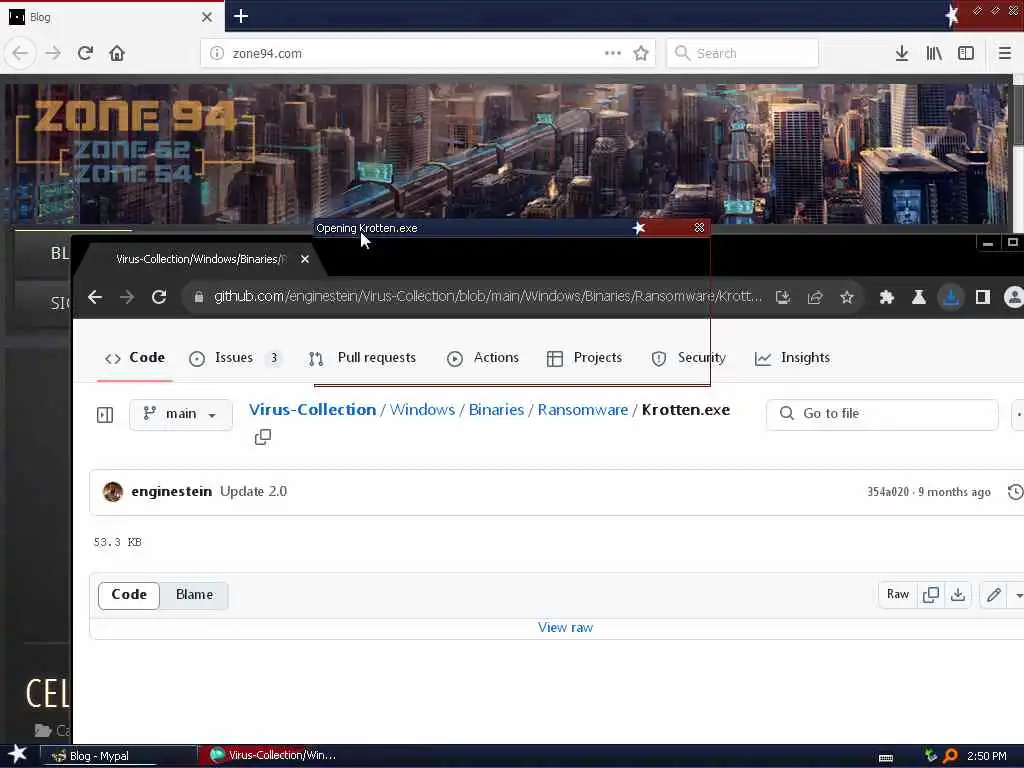Screen dimensions: 1024x768
Task: Open the Update 2.0 commit message
Action: click(x=253, y=492)
